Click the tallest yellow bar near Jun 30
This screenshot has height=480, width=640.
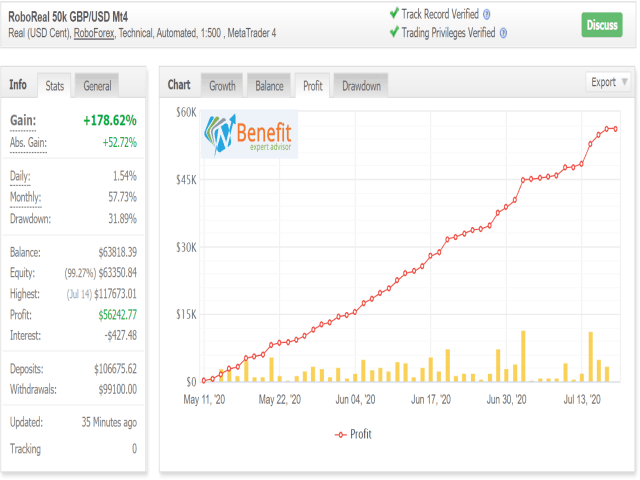pyautogui.click(x=523, y=356)
